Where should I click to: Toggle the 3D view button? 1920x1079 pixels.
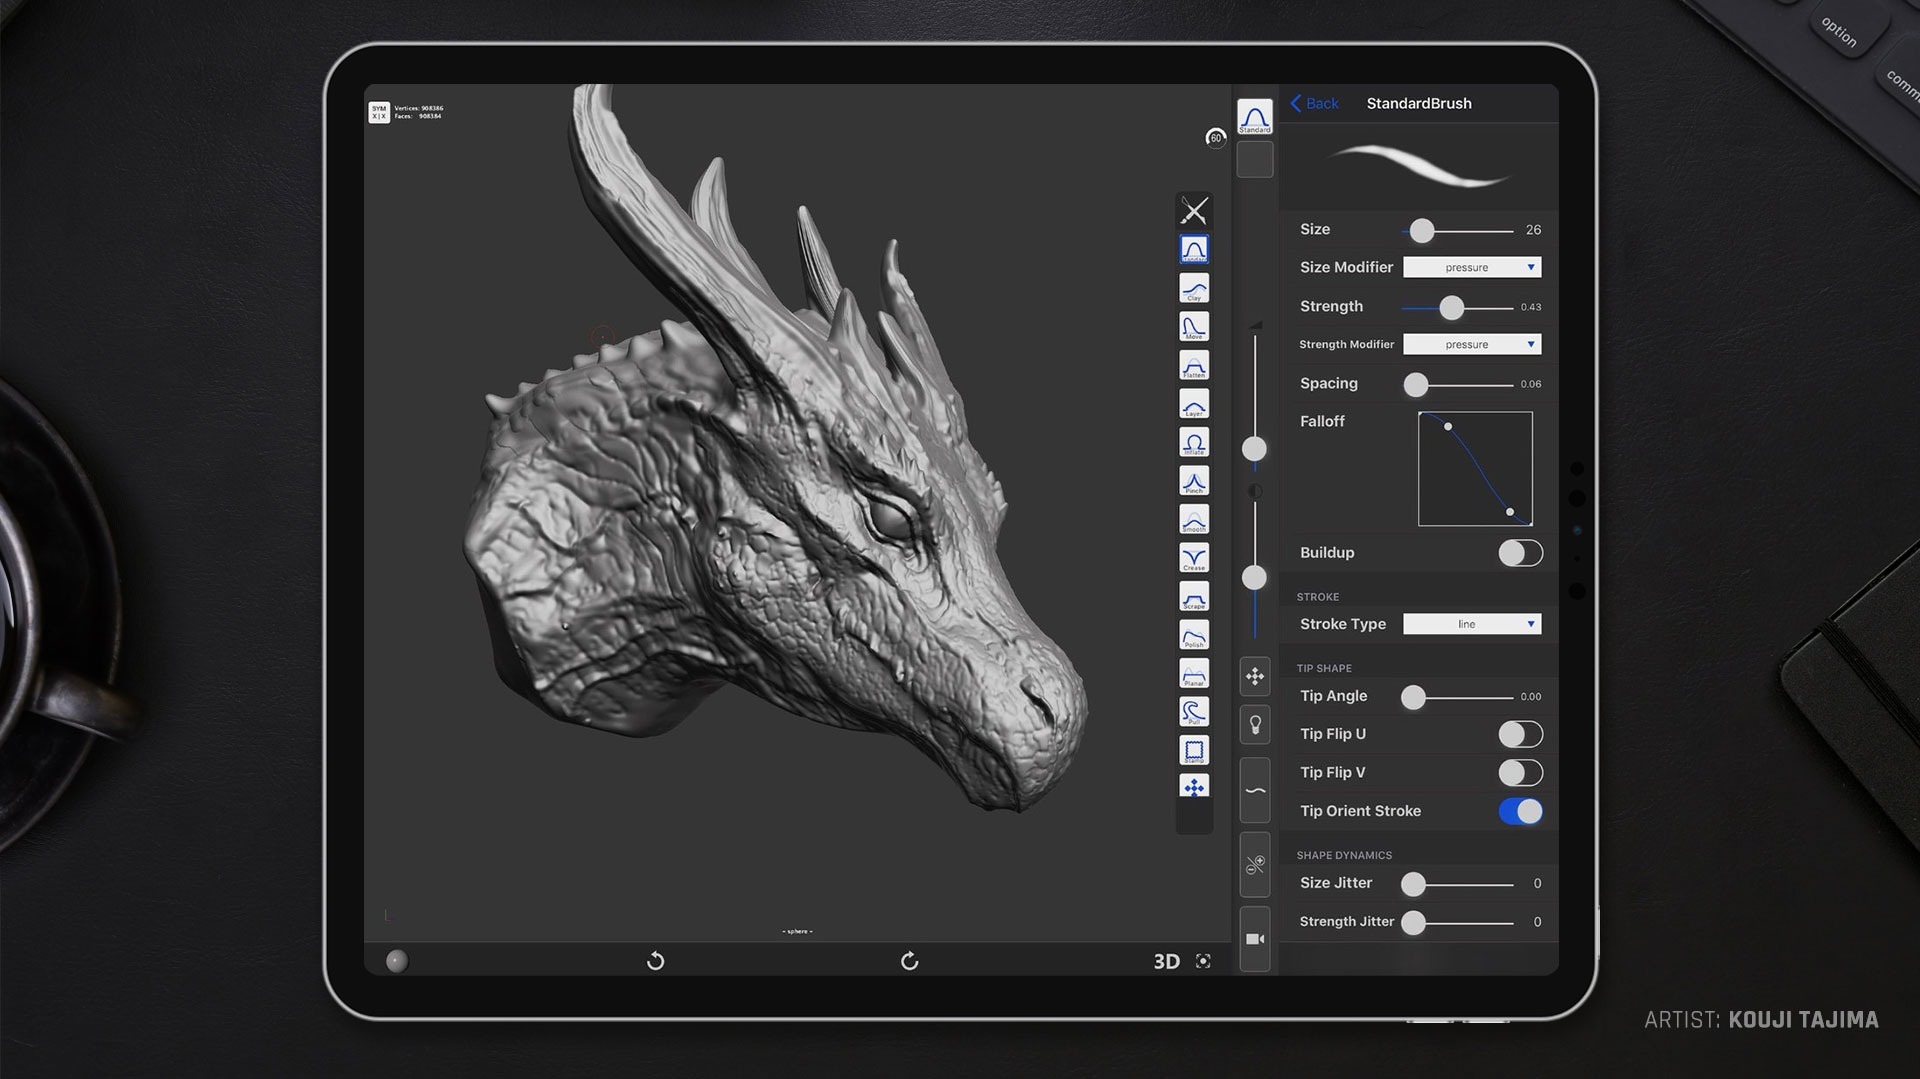tap(1166, 961)
